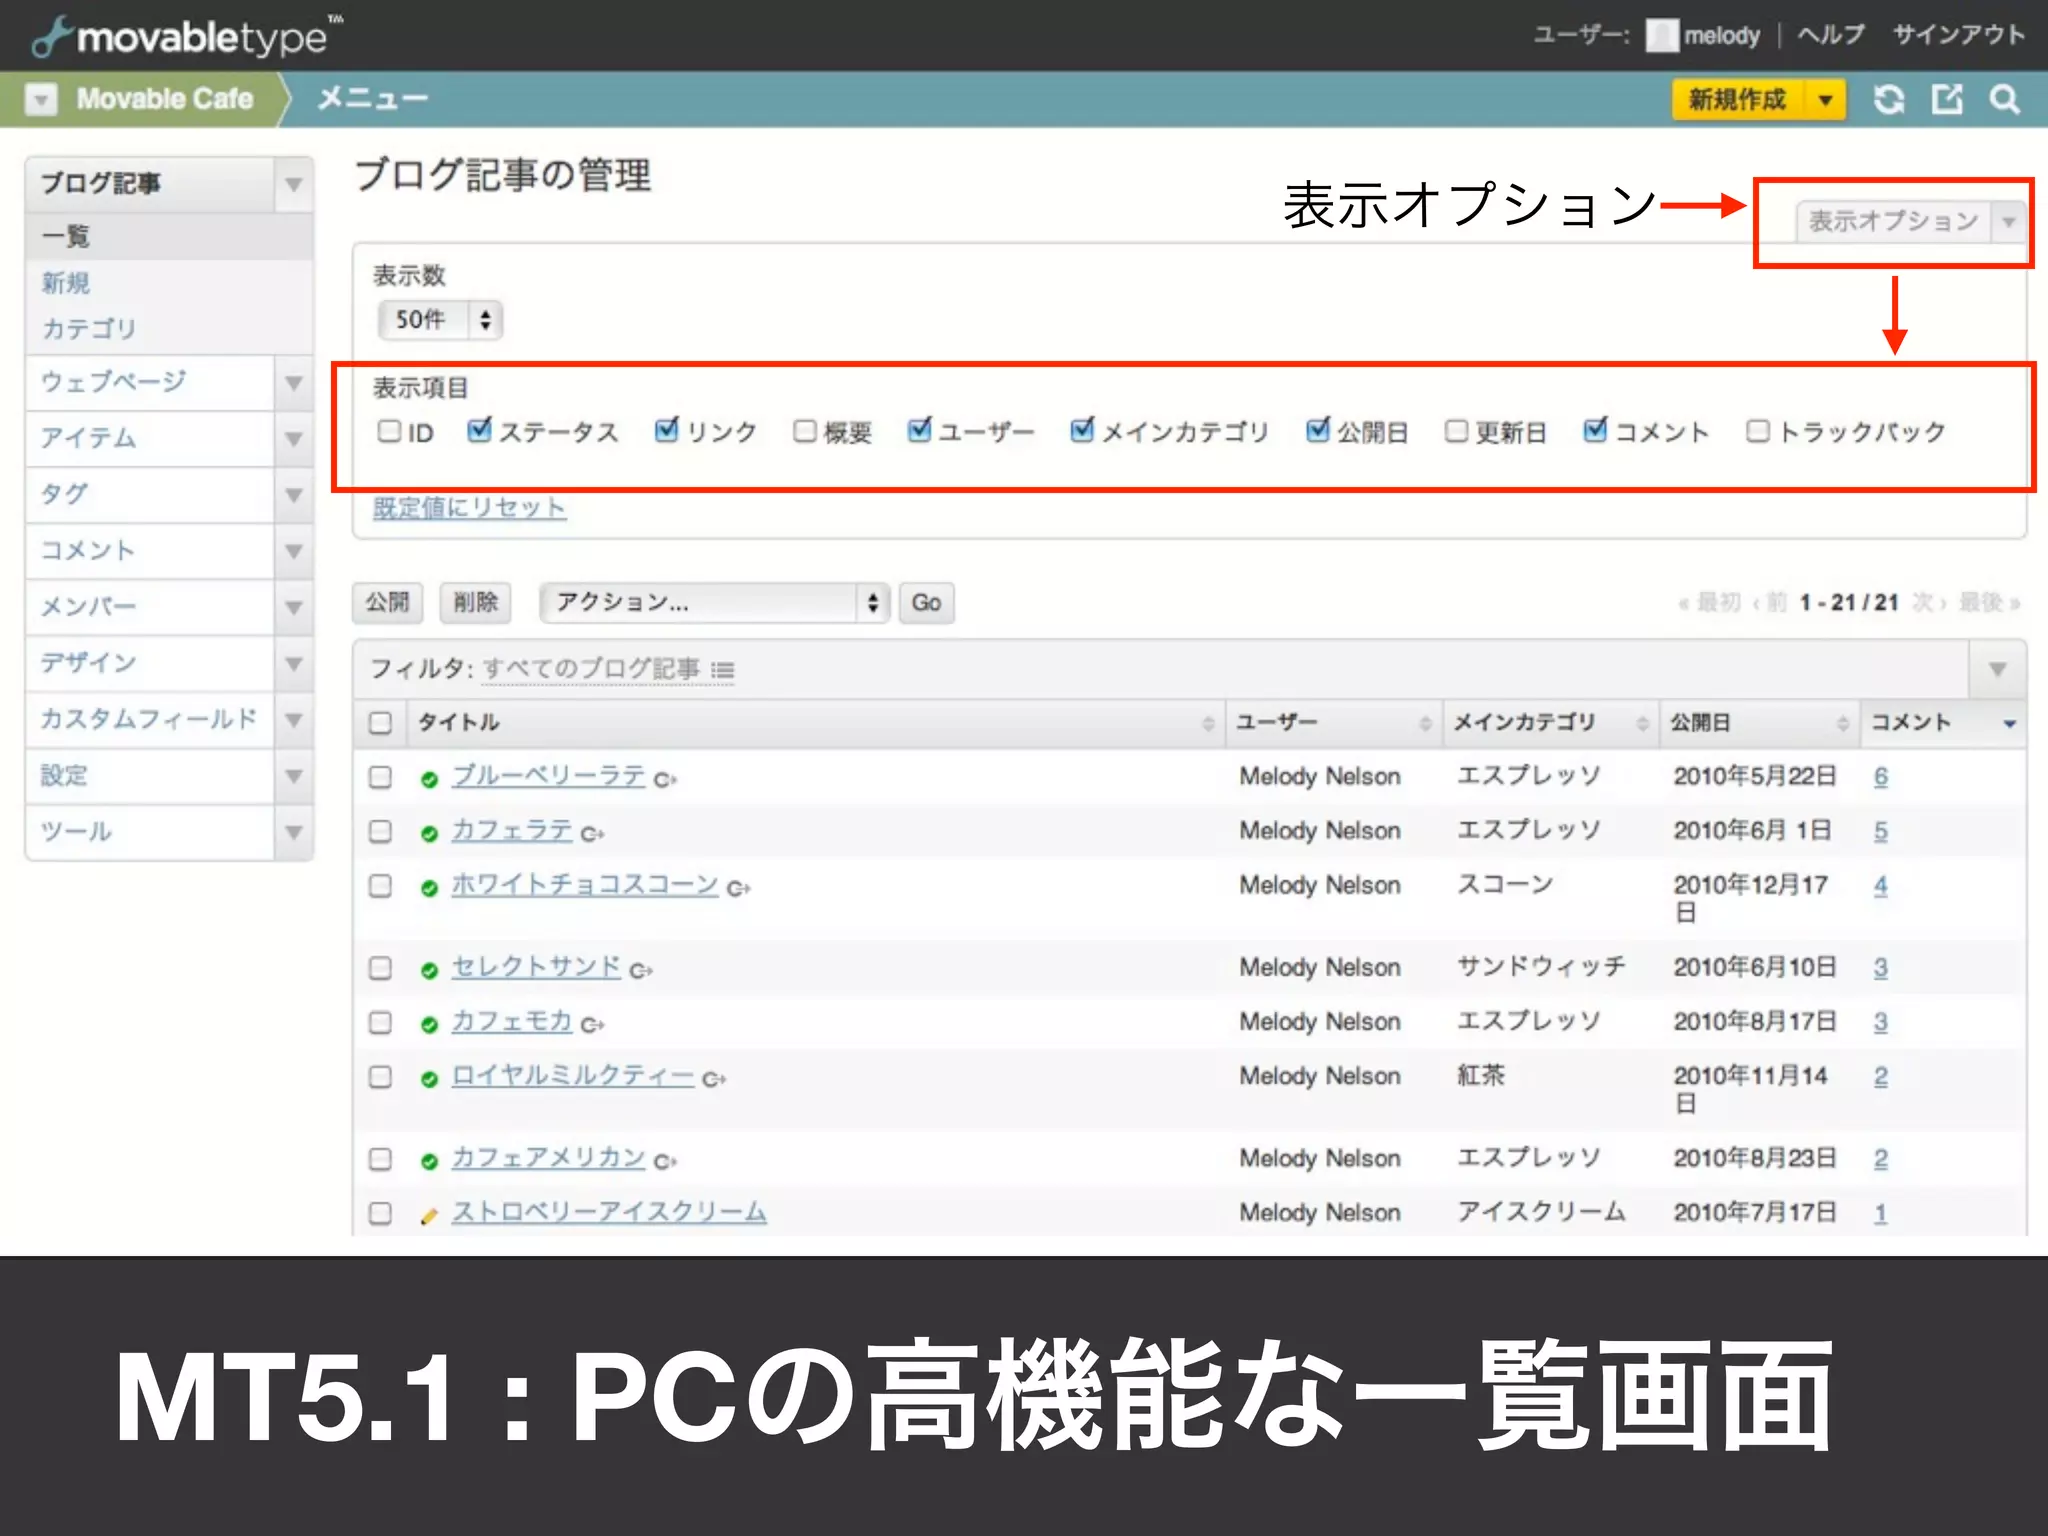Click the view-entry icon next to ホワイトチョコスコーン

point(739,887)
